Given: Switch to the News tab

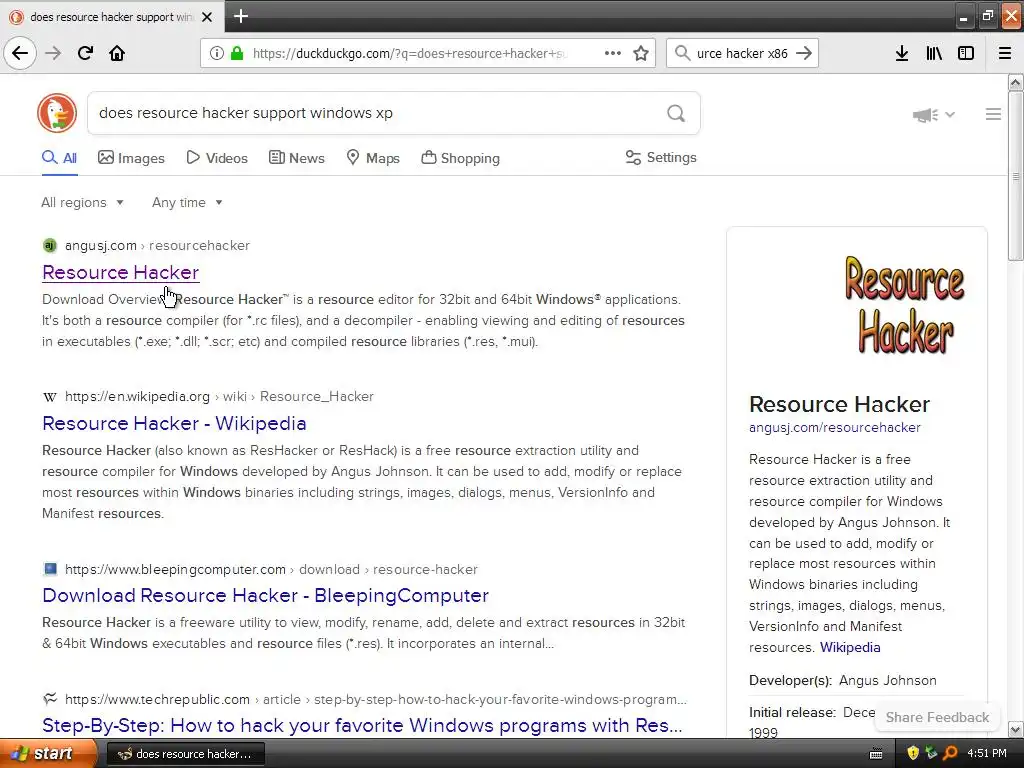Looking at the screenshot, I should 296,158.
